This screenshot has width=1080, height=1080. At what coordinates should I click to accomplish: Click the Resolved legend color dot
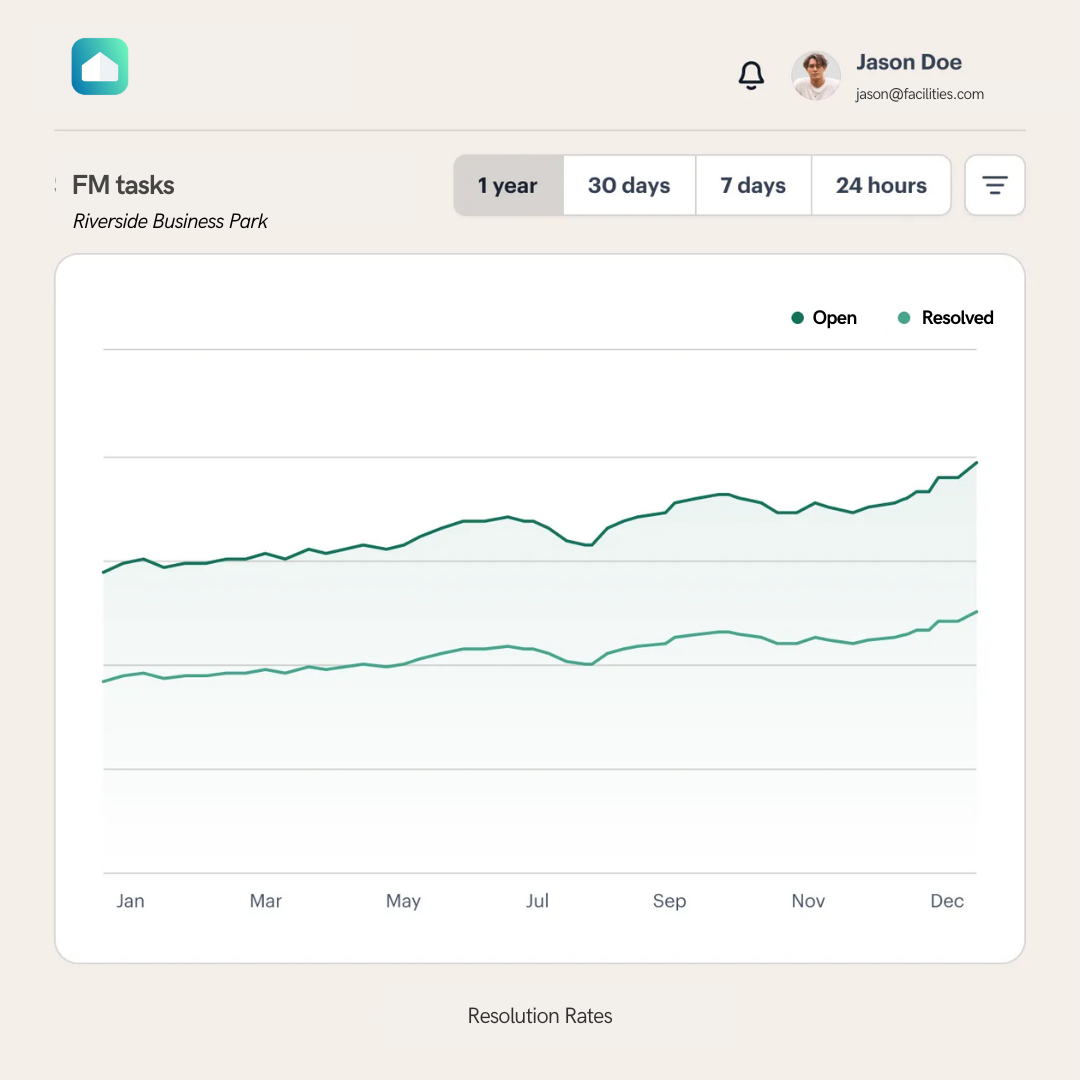905,318
